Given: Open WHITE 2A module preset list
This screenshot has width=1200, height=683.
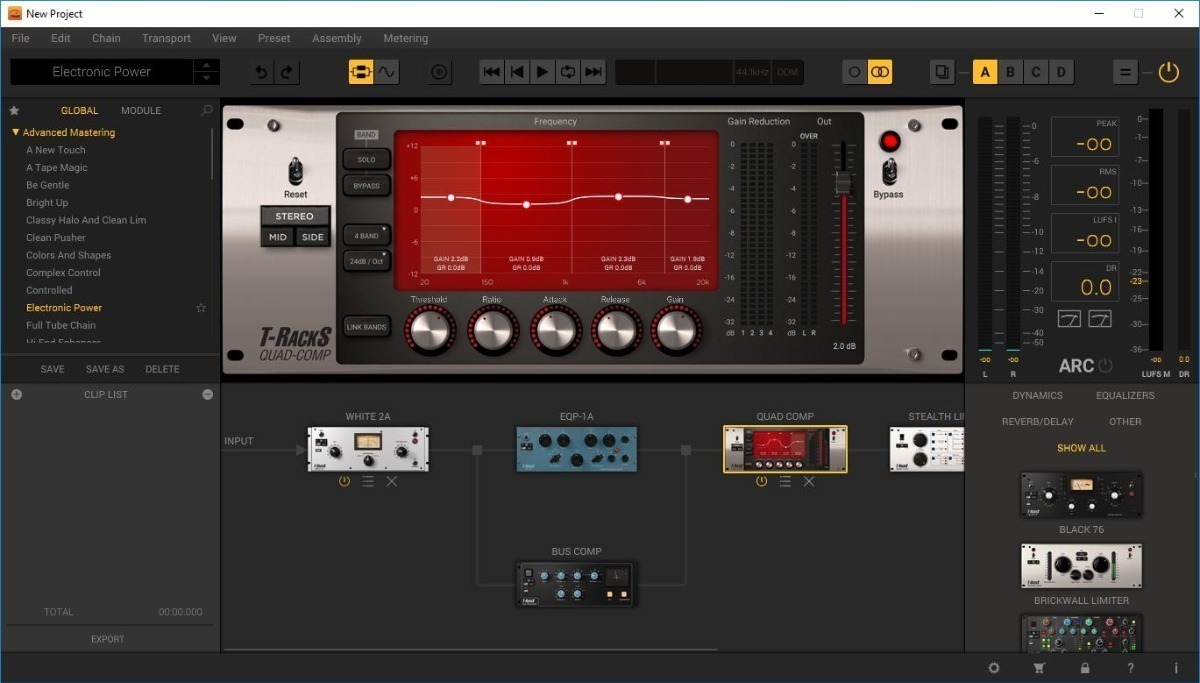Looking at the screenshot, I should (x=368, y=482).
